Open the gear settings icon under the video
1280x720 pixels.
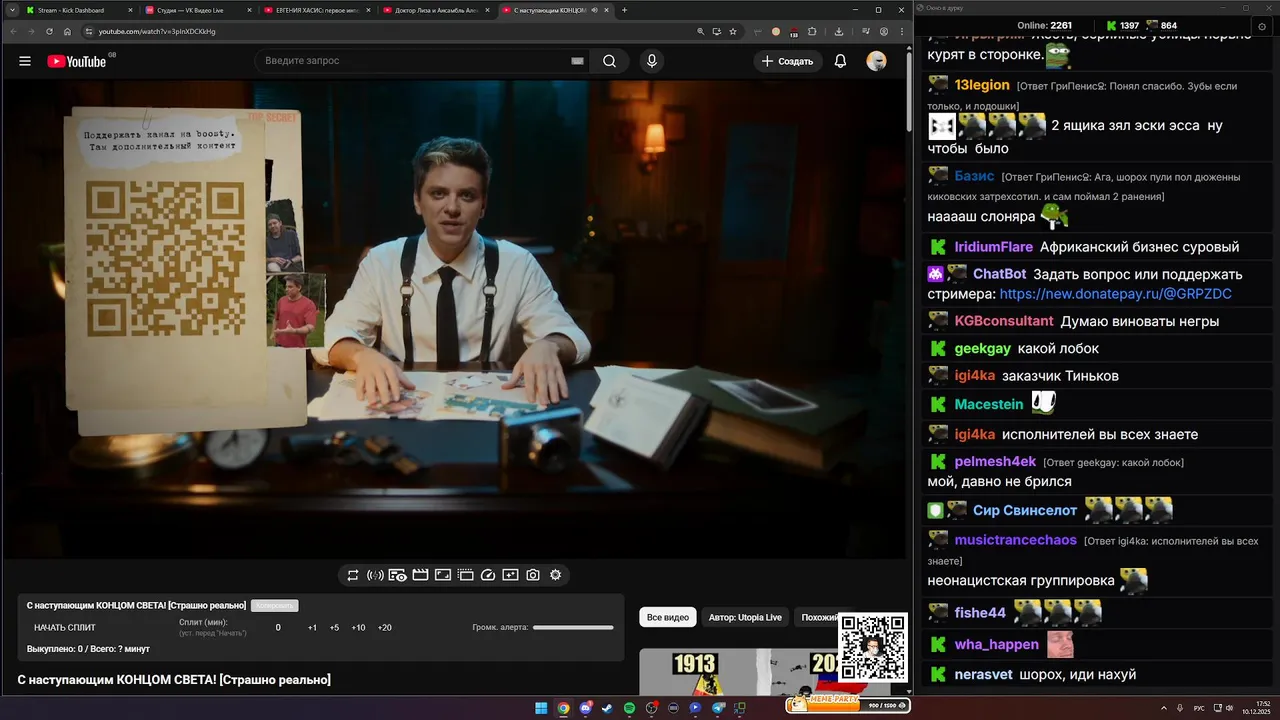556,575
